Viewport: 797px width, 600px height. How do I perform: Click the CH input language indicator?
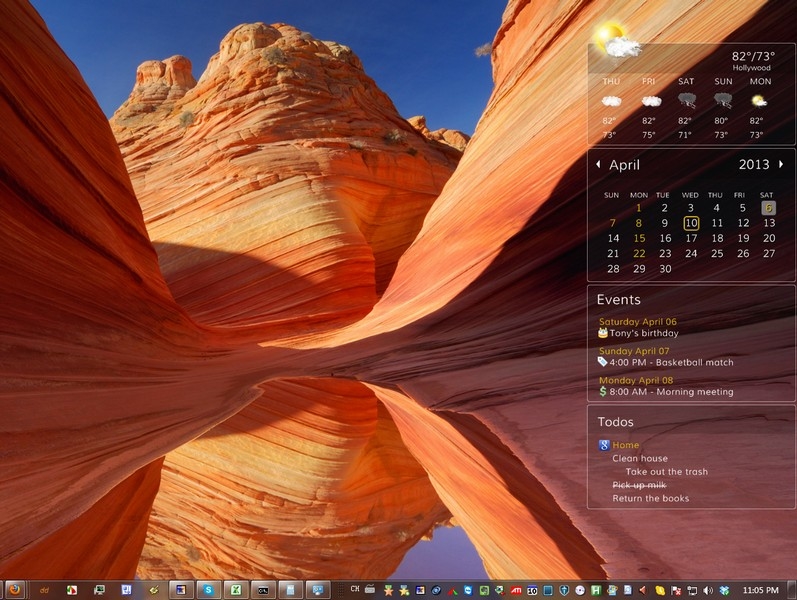(355, 589)
